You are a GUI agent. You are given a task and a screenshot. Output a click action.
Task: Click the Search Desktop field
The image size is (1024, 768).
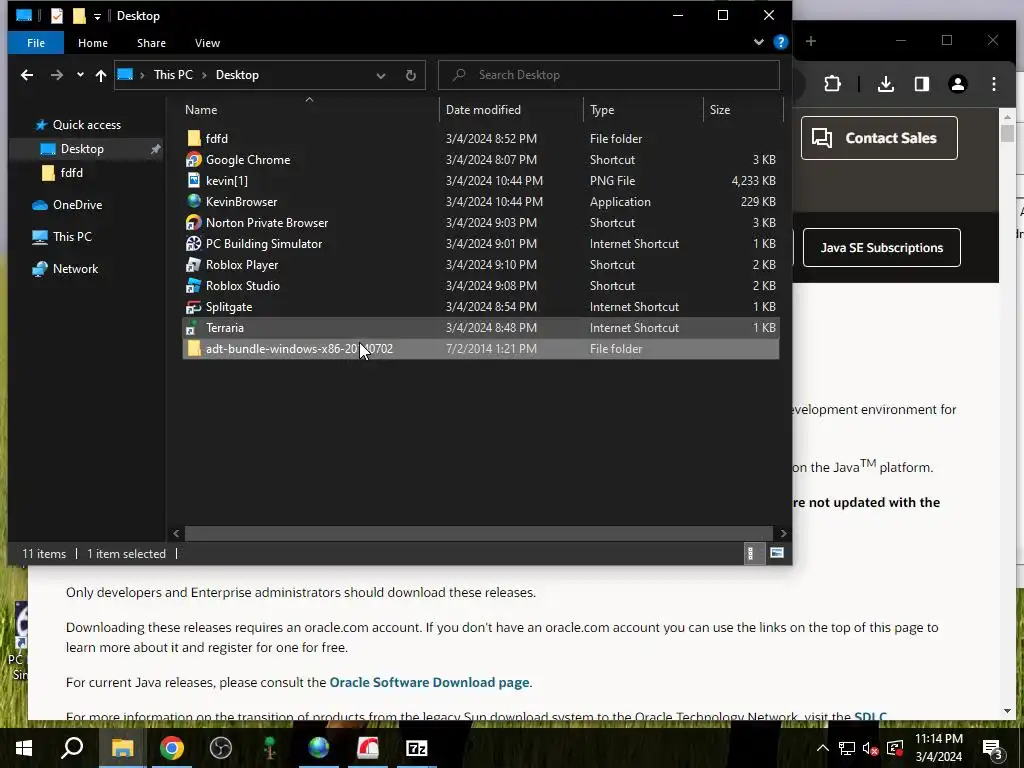pyautogui.click(x=609, y=75)
